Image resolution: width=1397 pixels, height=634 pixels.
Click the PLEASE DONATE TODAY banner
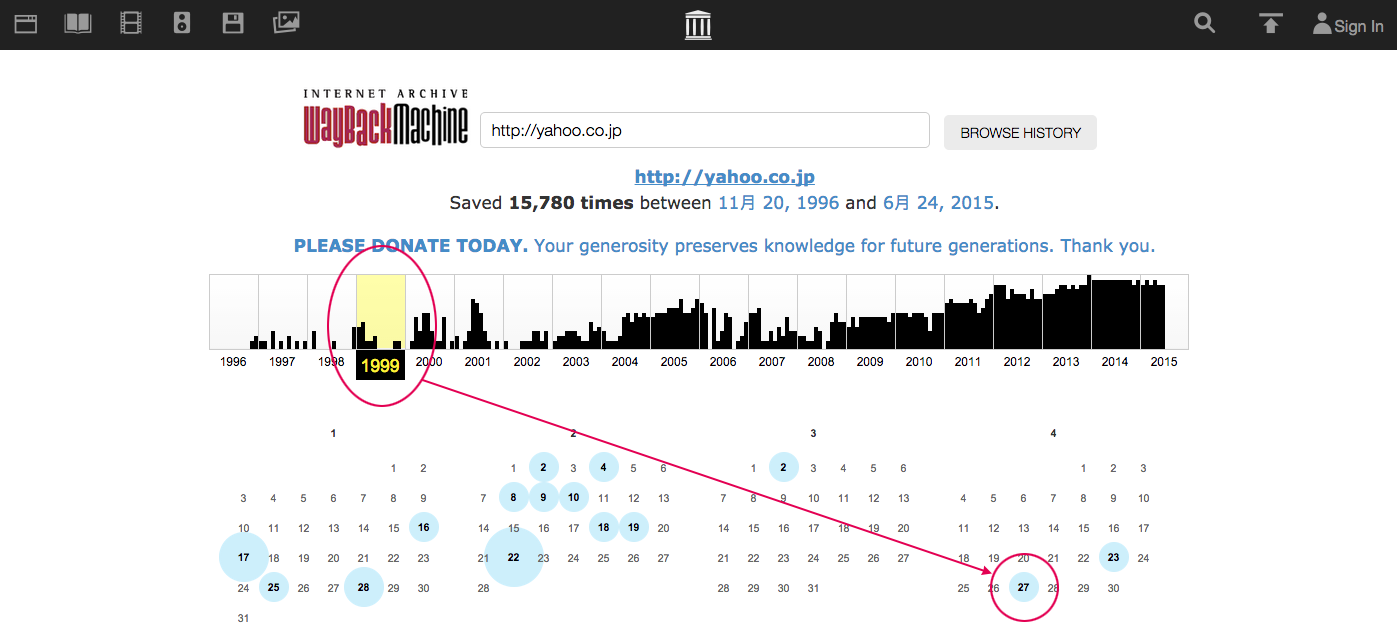(724, 246)
